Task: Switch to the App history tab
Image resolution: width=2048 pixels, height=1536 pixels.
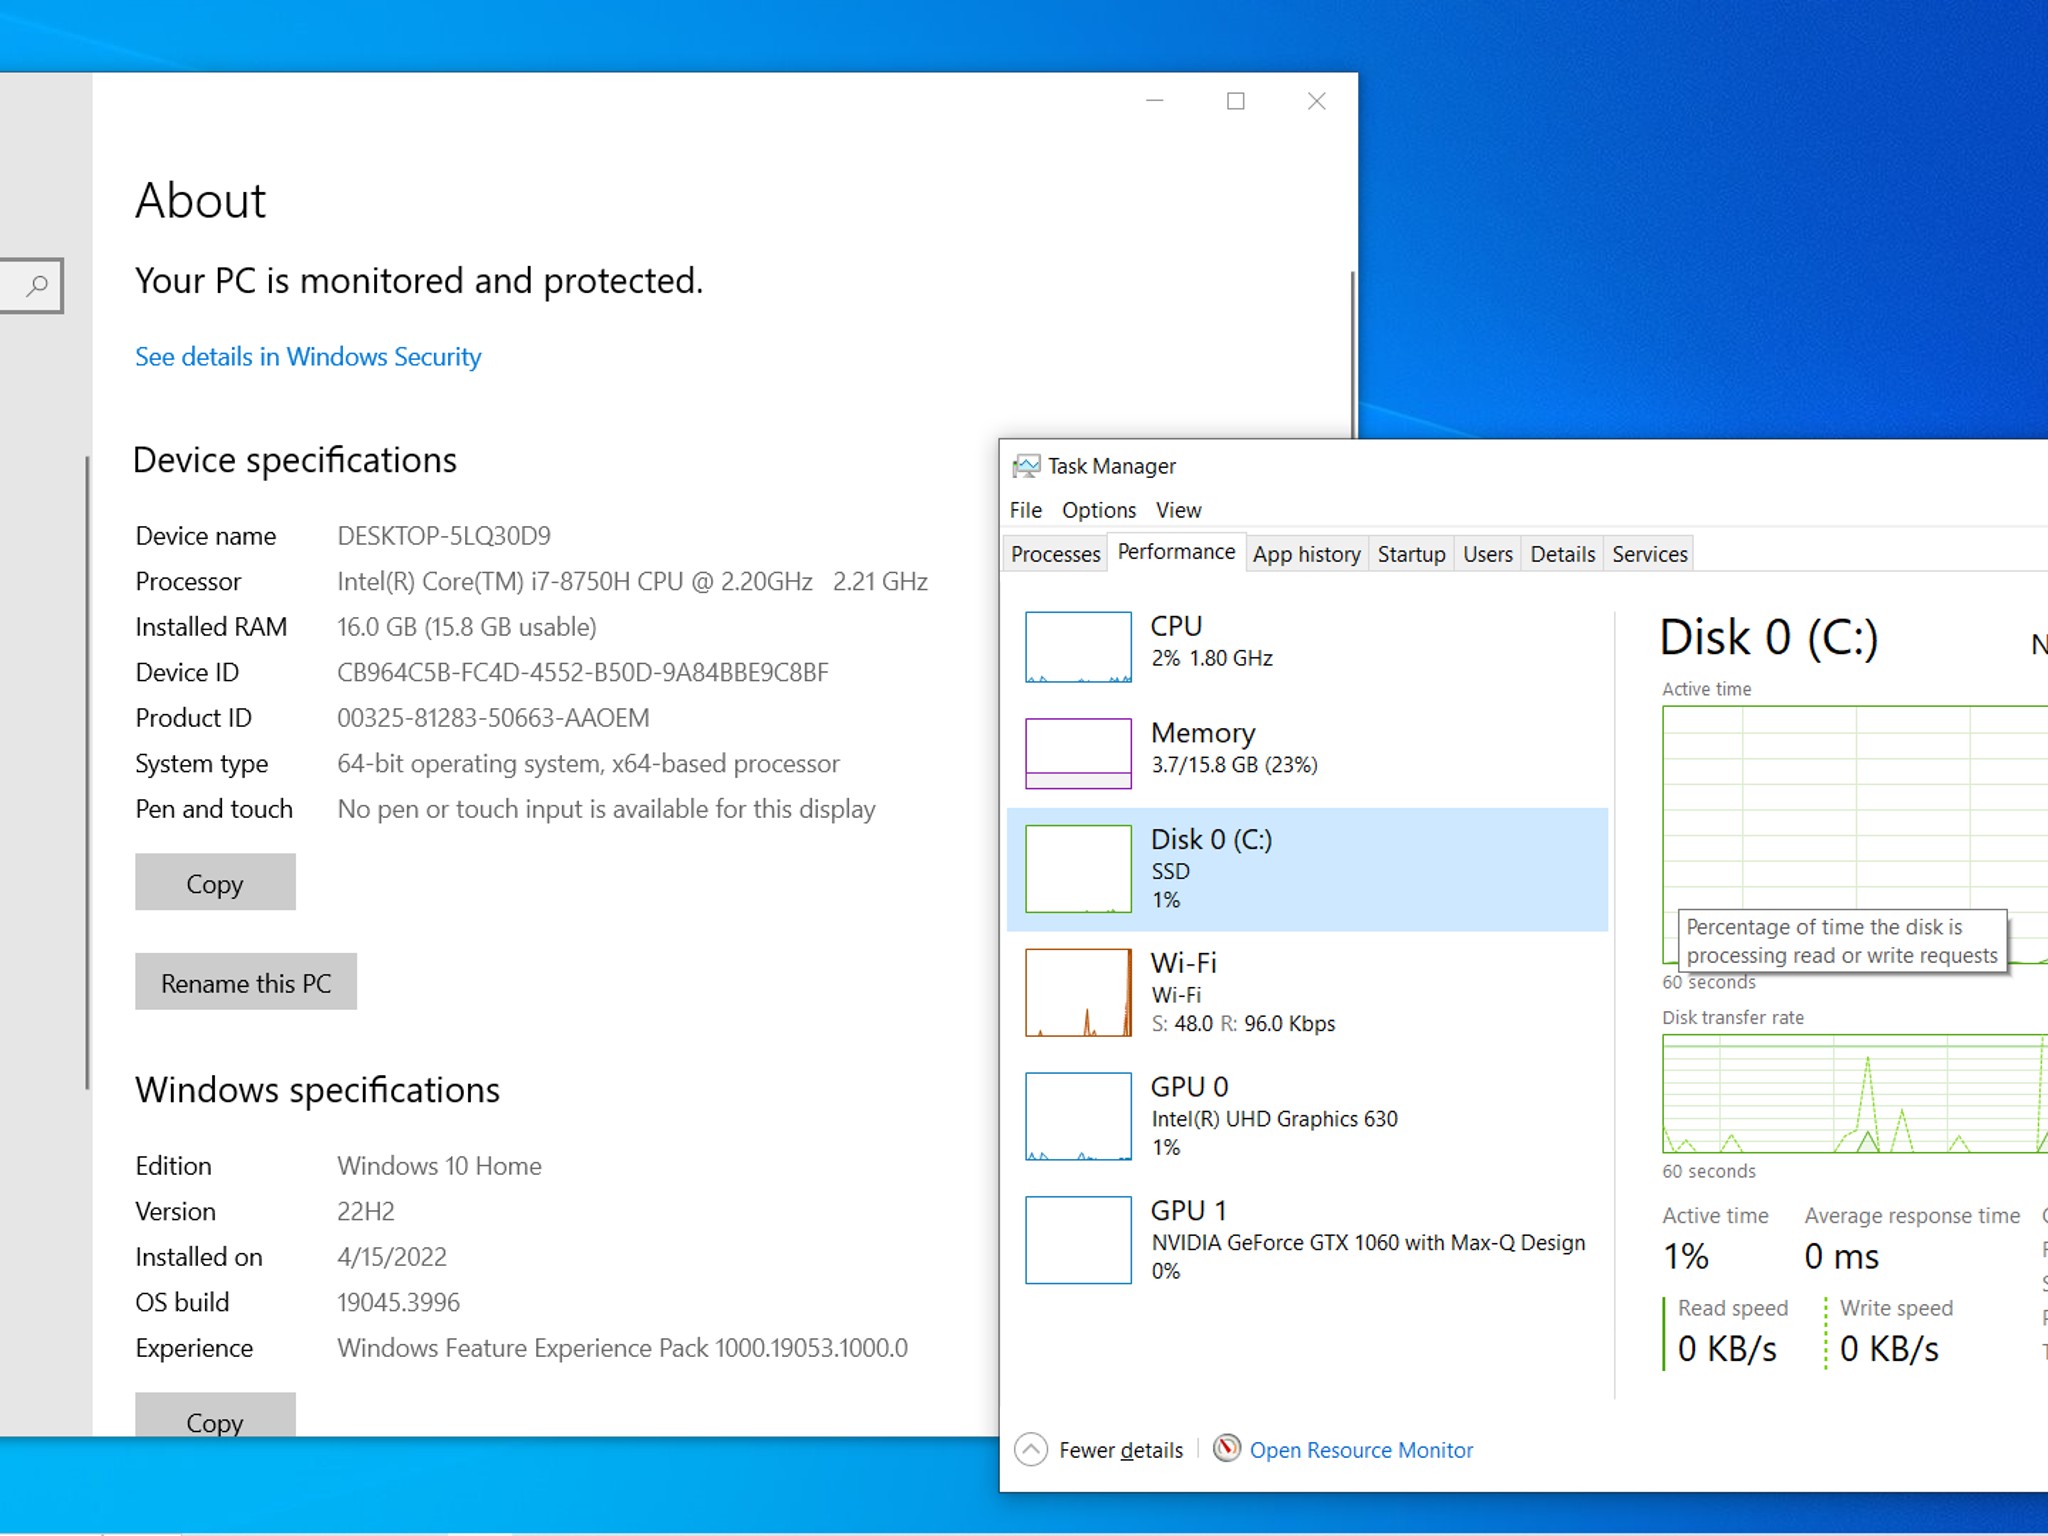Action: point(1306,554)
